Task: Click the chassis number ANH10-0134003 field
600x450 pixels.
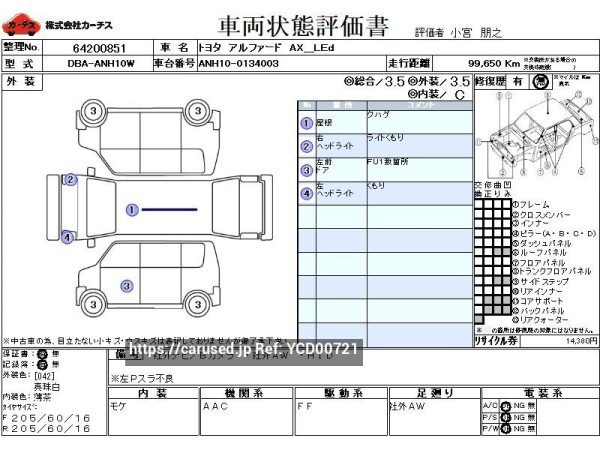Action: [x=240, y=63]
